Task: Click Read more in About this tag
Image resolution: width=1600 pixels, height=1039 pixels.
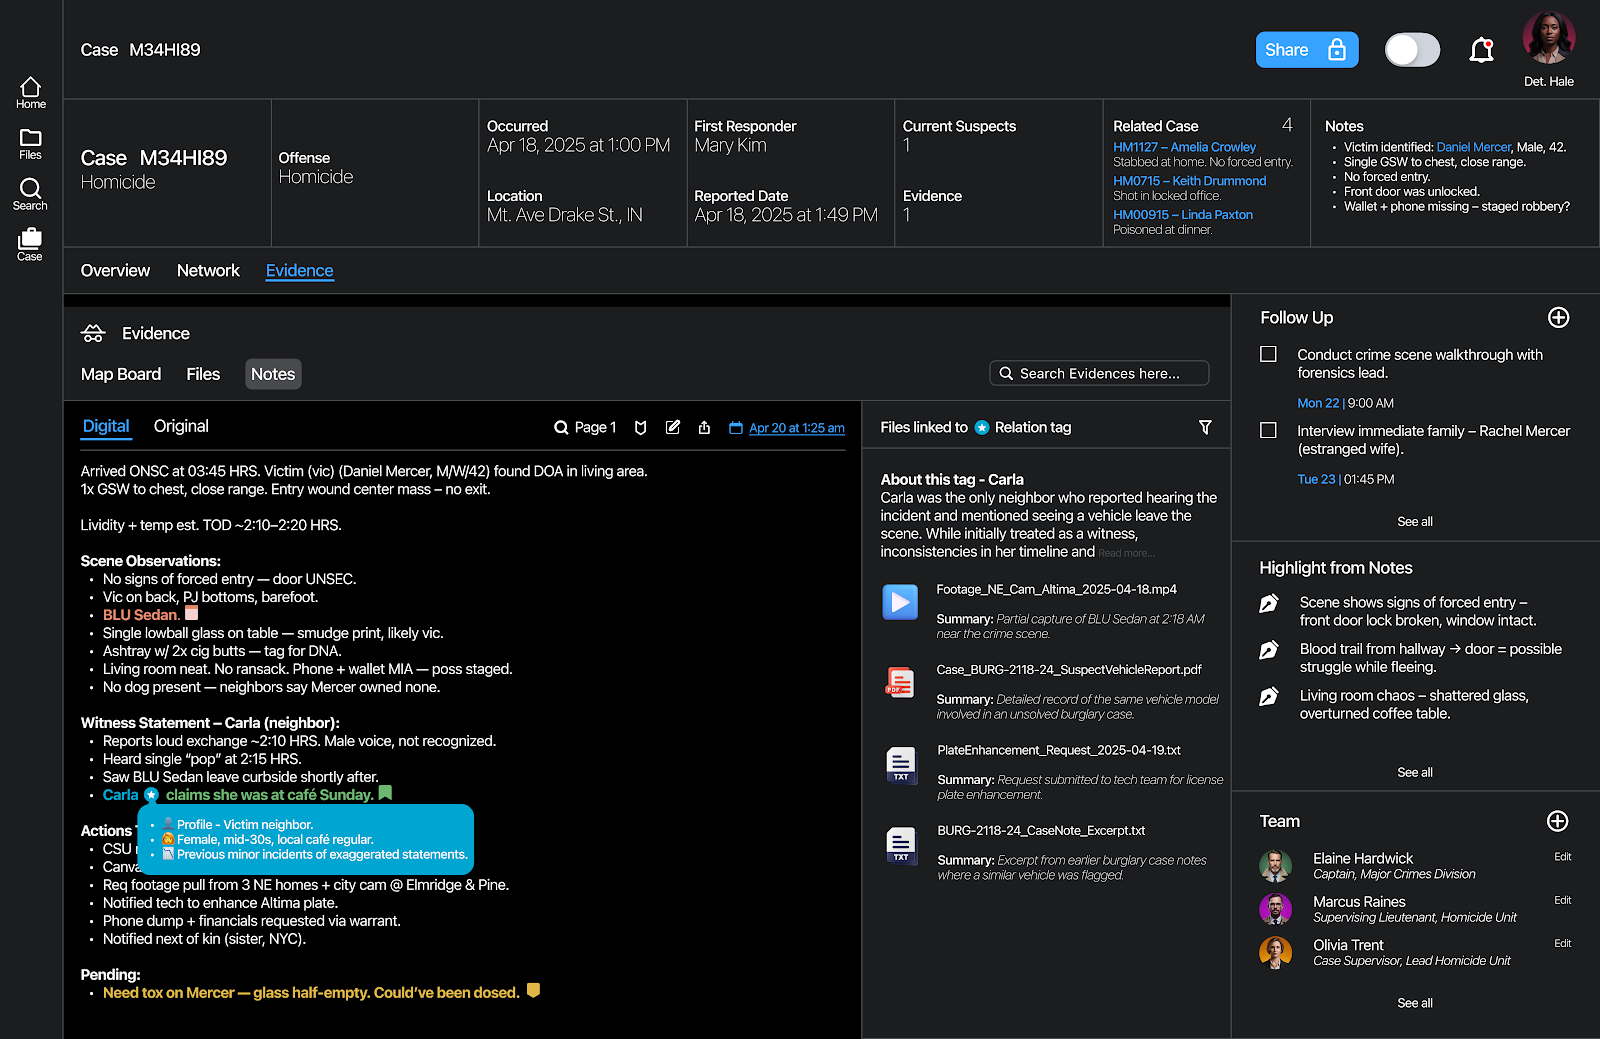Action: (1125, 553)
